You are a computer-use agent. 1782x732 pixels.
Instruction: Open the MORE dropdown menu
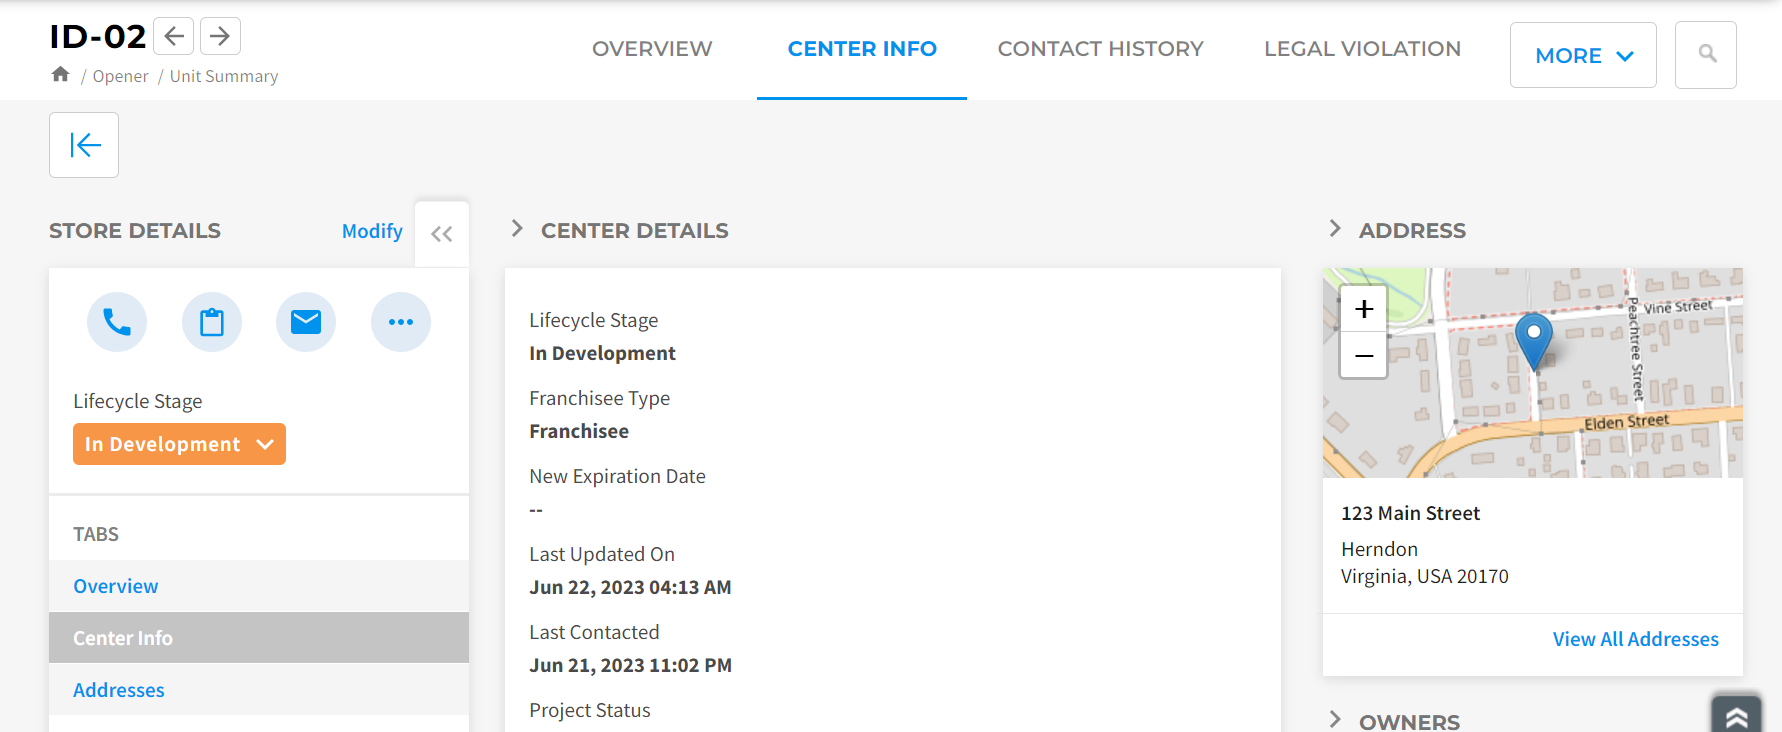click(x=1583, y=55)
